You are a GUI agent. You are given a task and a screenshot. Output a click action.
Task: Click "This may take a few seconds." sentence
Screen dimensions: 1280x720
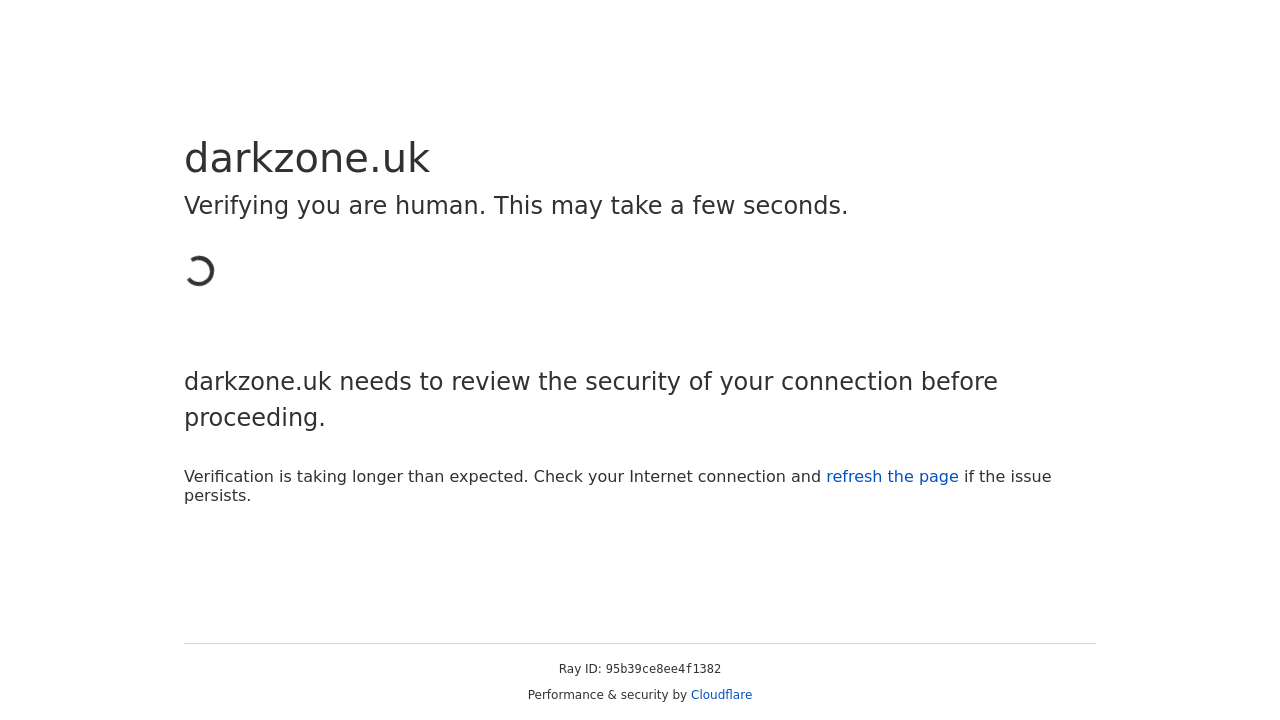pos(671,206)
